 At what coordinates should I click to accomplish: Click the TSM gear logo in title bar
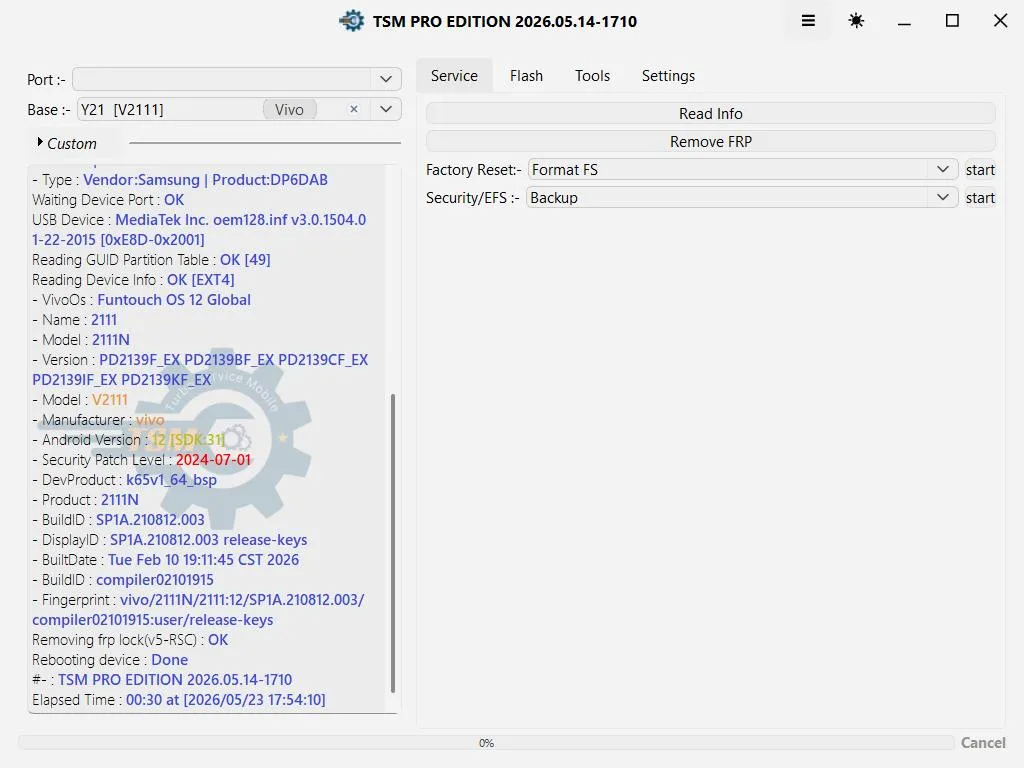[352, 21]
